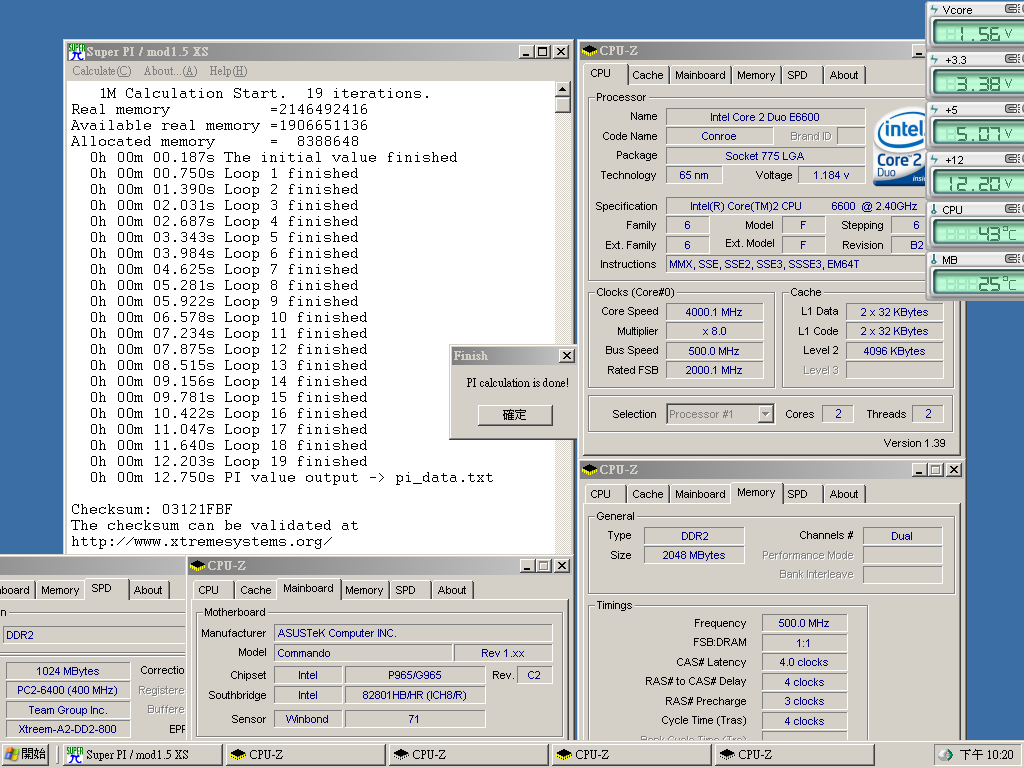Open Memory tab in top CPU-Z window
Screen dimensions: 1024x768
[756, 75]
